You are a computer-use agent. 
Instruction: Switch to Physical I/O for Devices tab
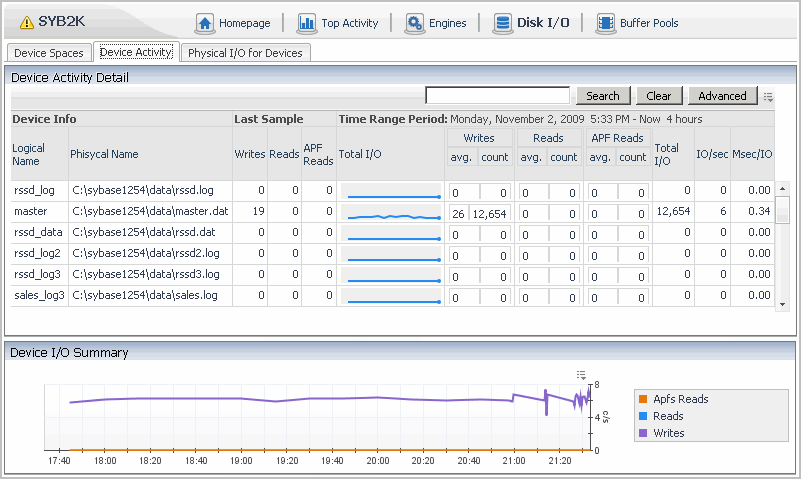(x=245, y=53)
